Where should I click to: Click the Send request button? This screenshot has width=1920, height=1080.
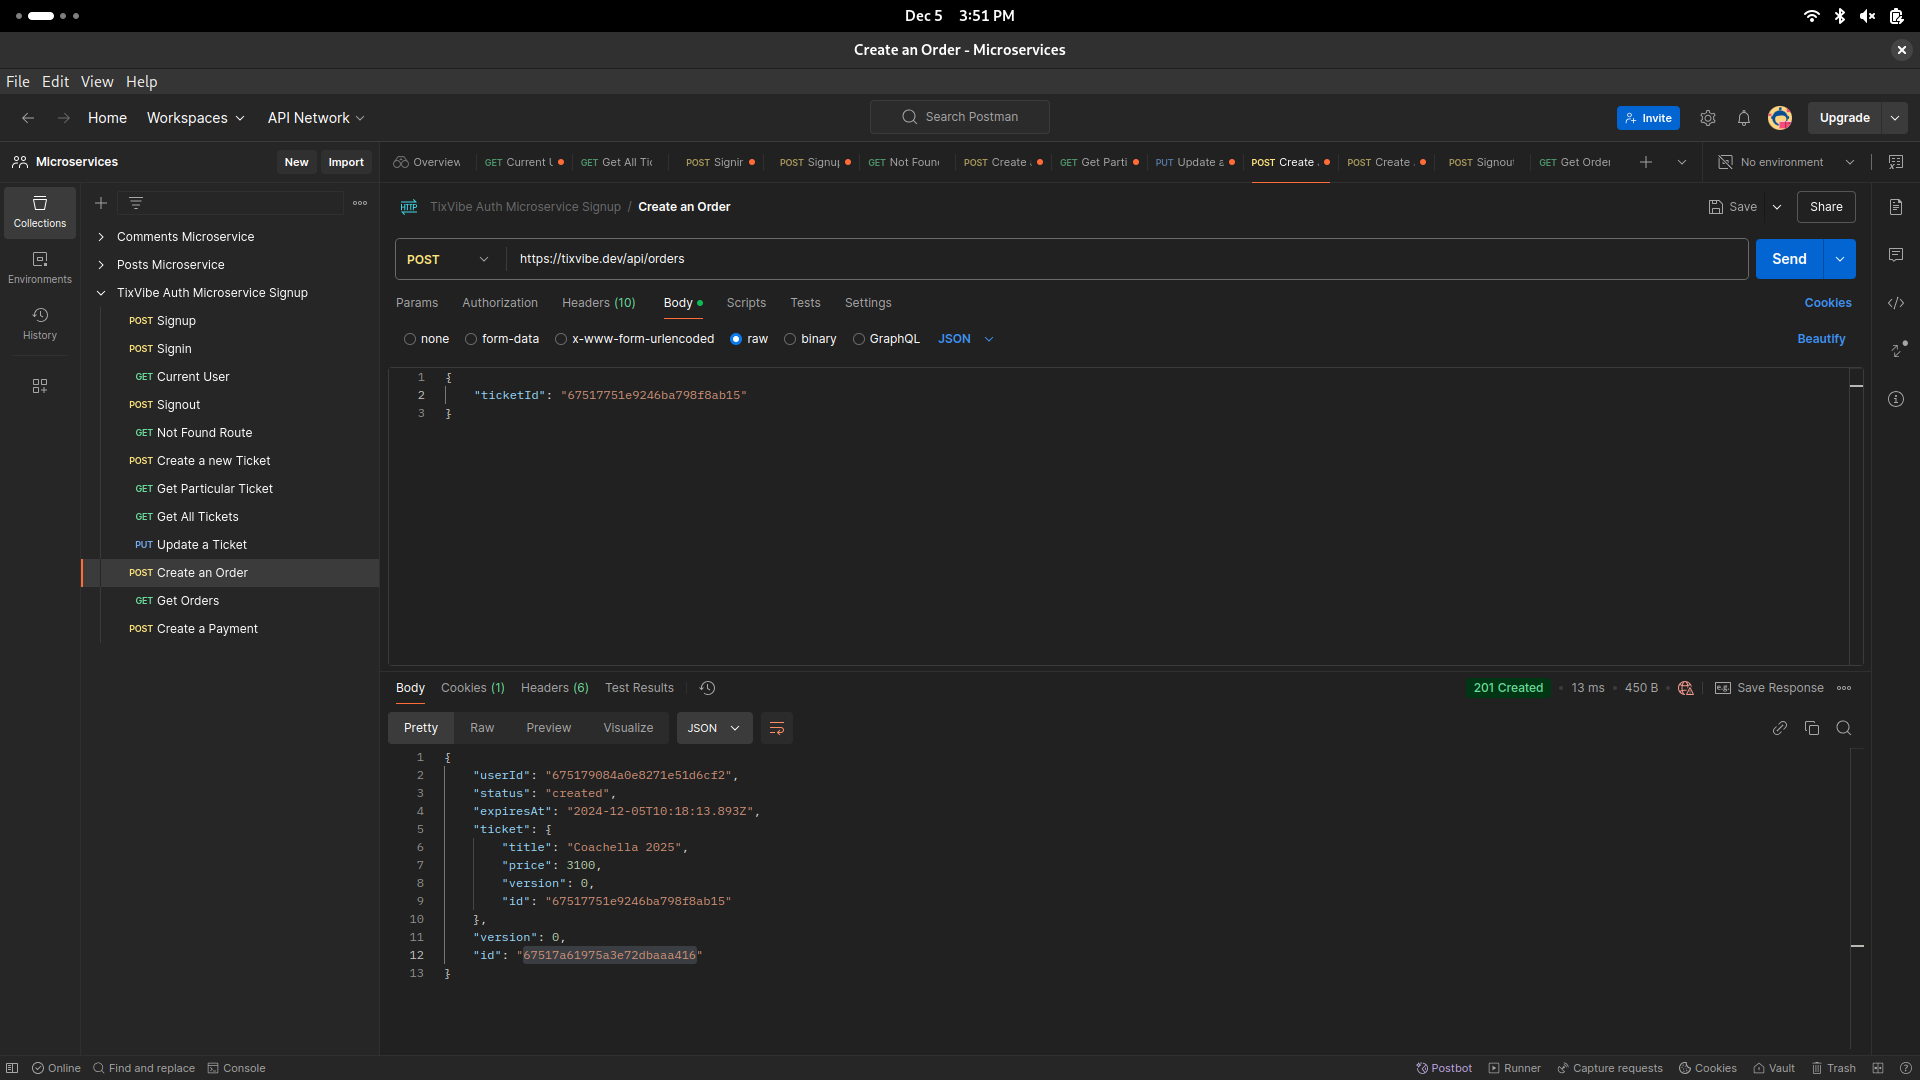[1789, 258]
